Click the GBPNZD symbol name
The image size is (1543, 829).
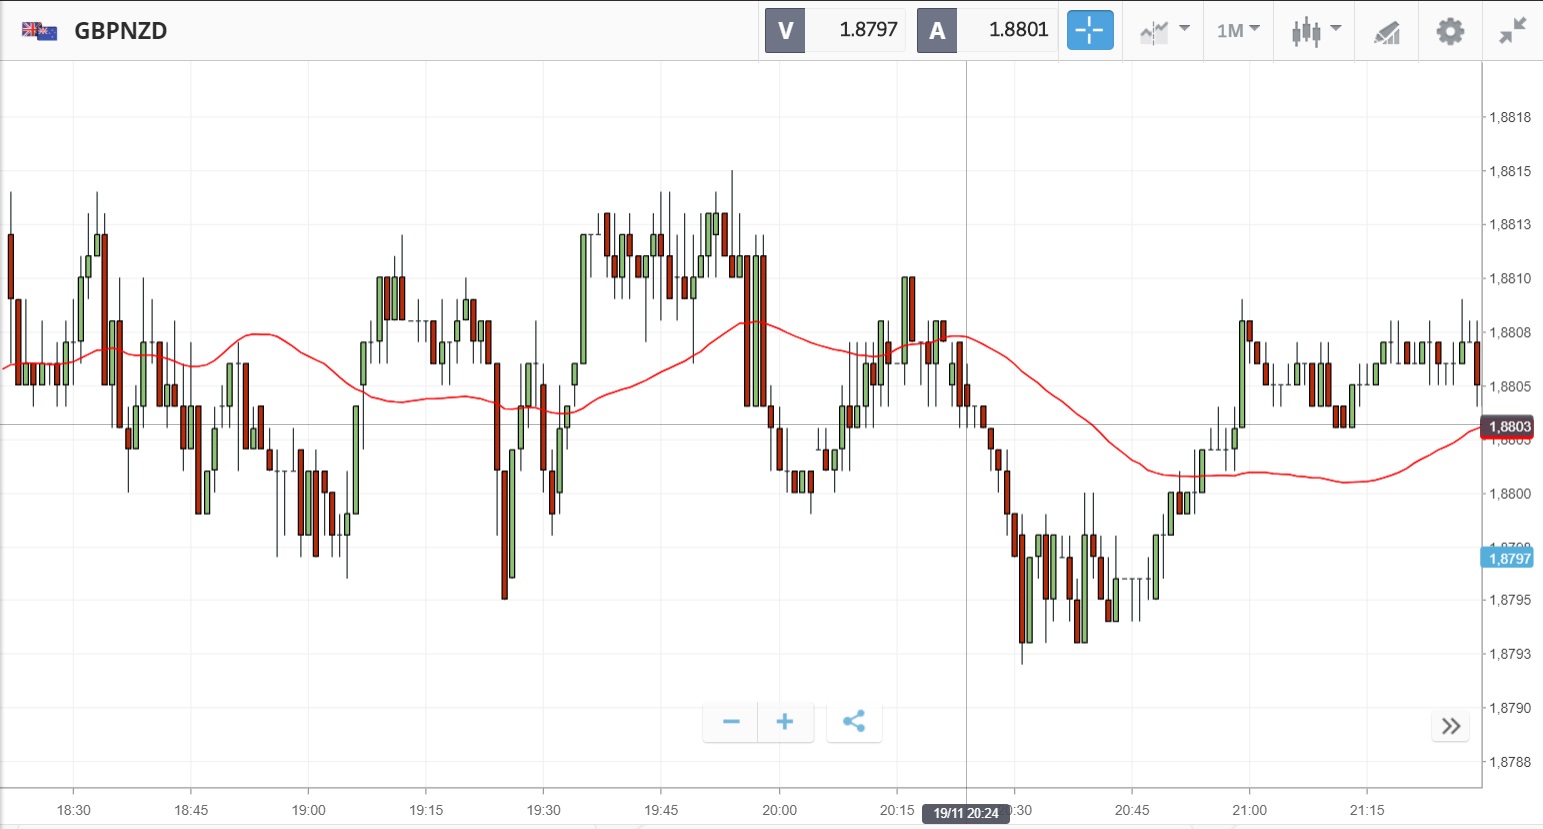coord(121,31)
